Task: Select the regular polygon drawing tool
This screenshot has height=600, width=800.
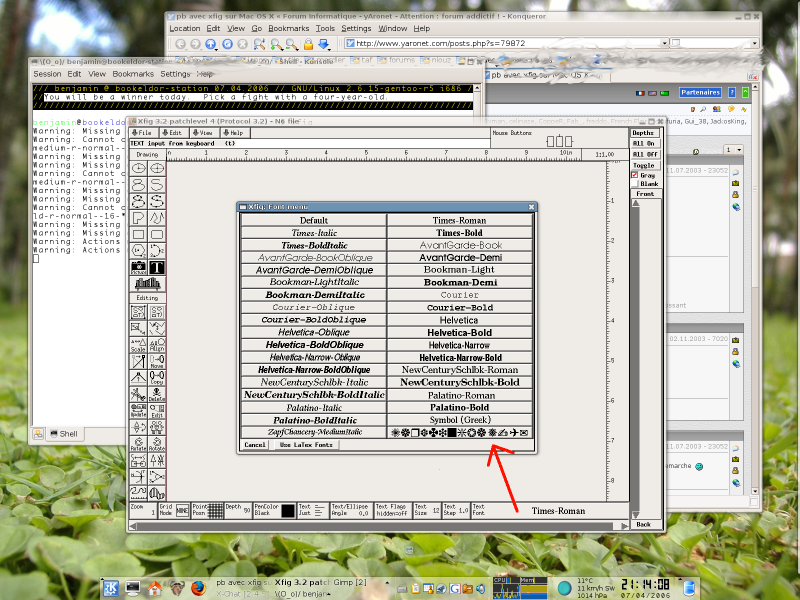Action: point(138,251)
